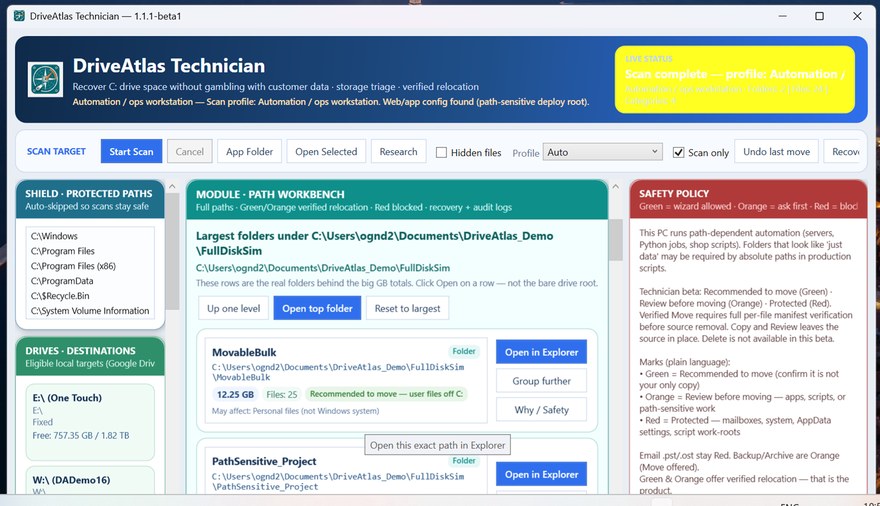Click Group further for MovableBulk
Viewport: 880px width, 506px height.
(x=542, y=381)
